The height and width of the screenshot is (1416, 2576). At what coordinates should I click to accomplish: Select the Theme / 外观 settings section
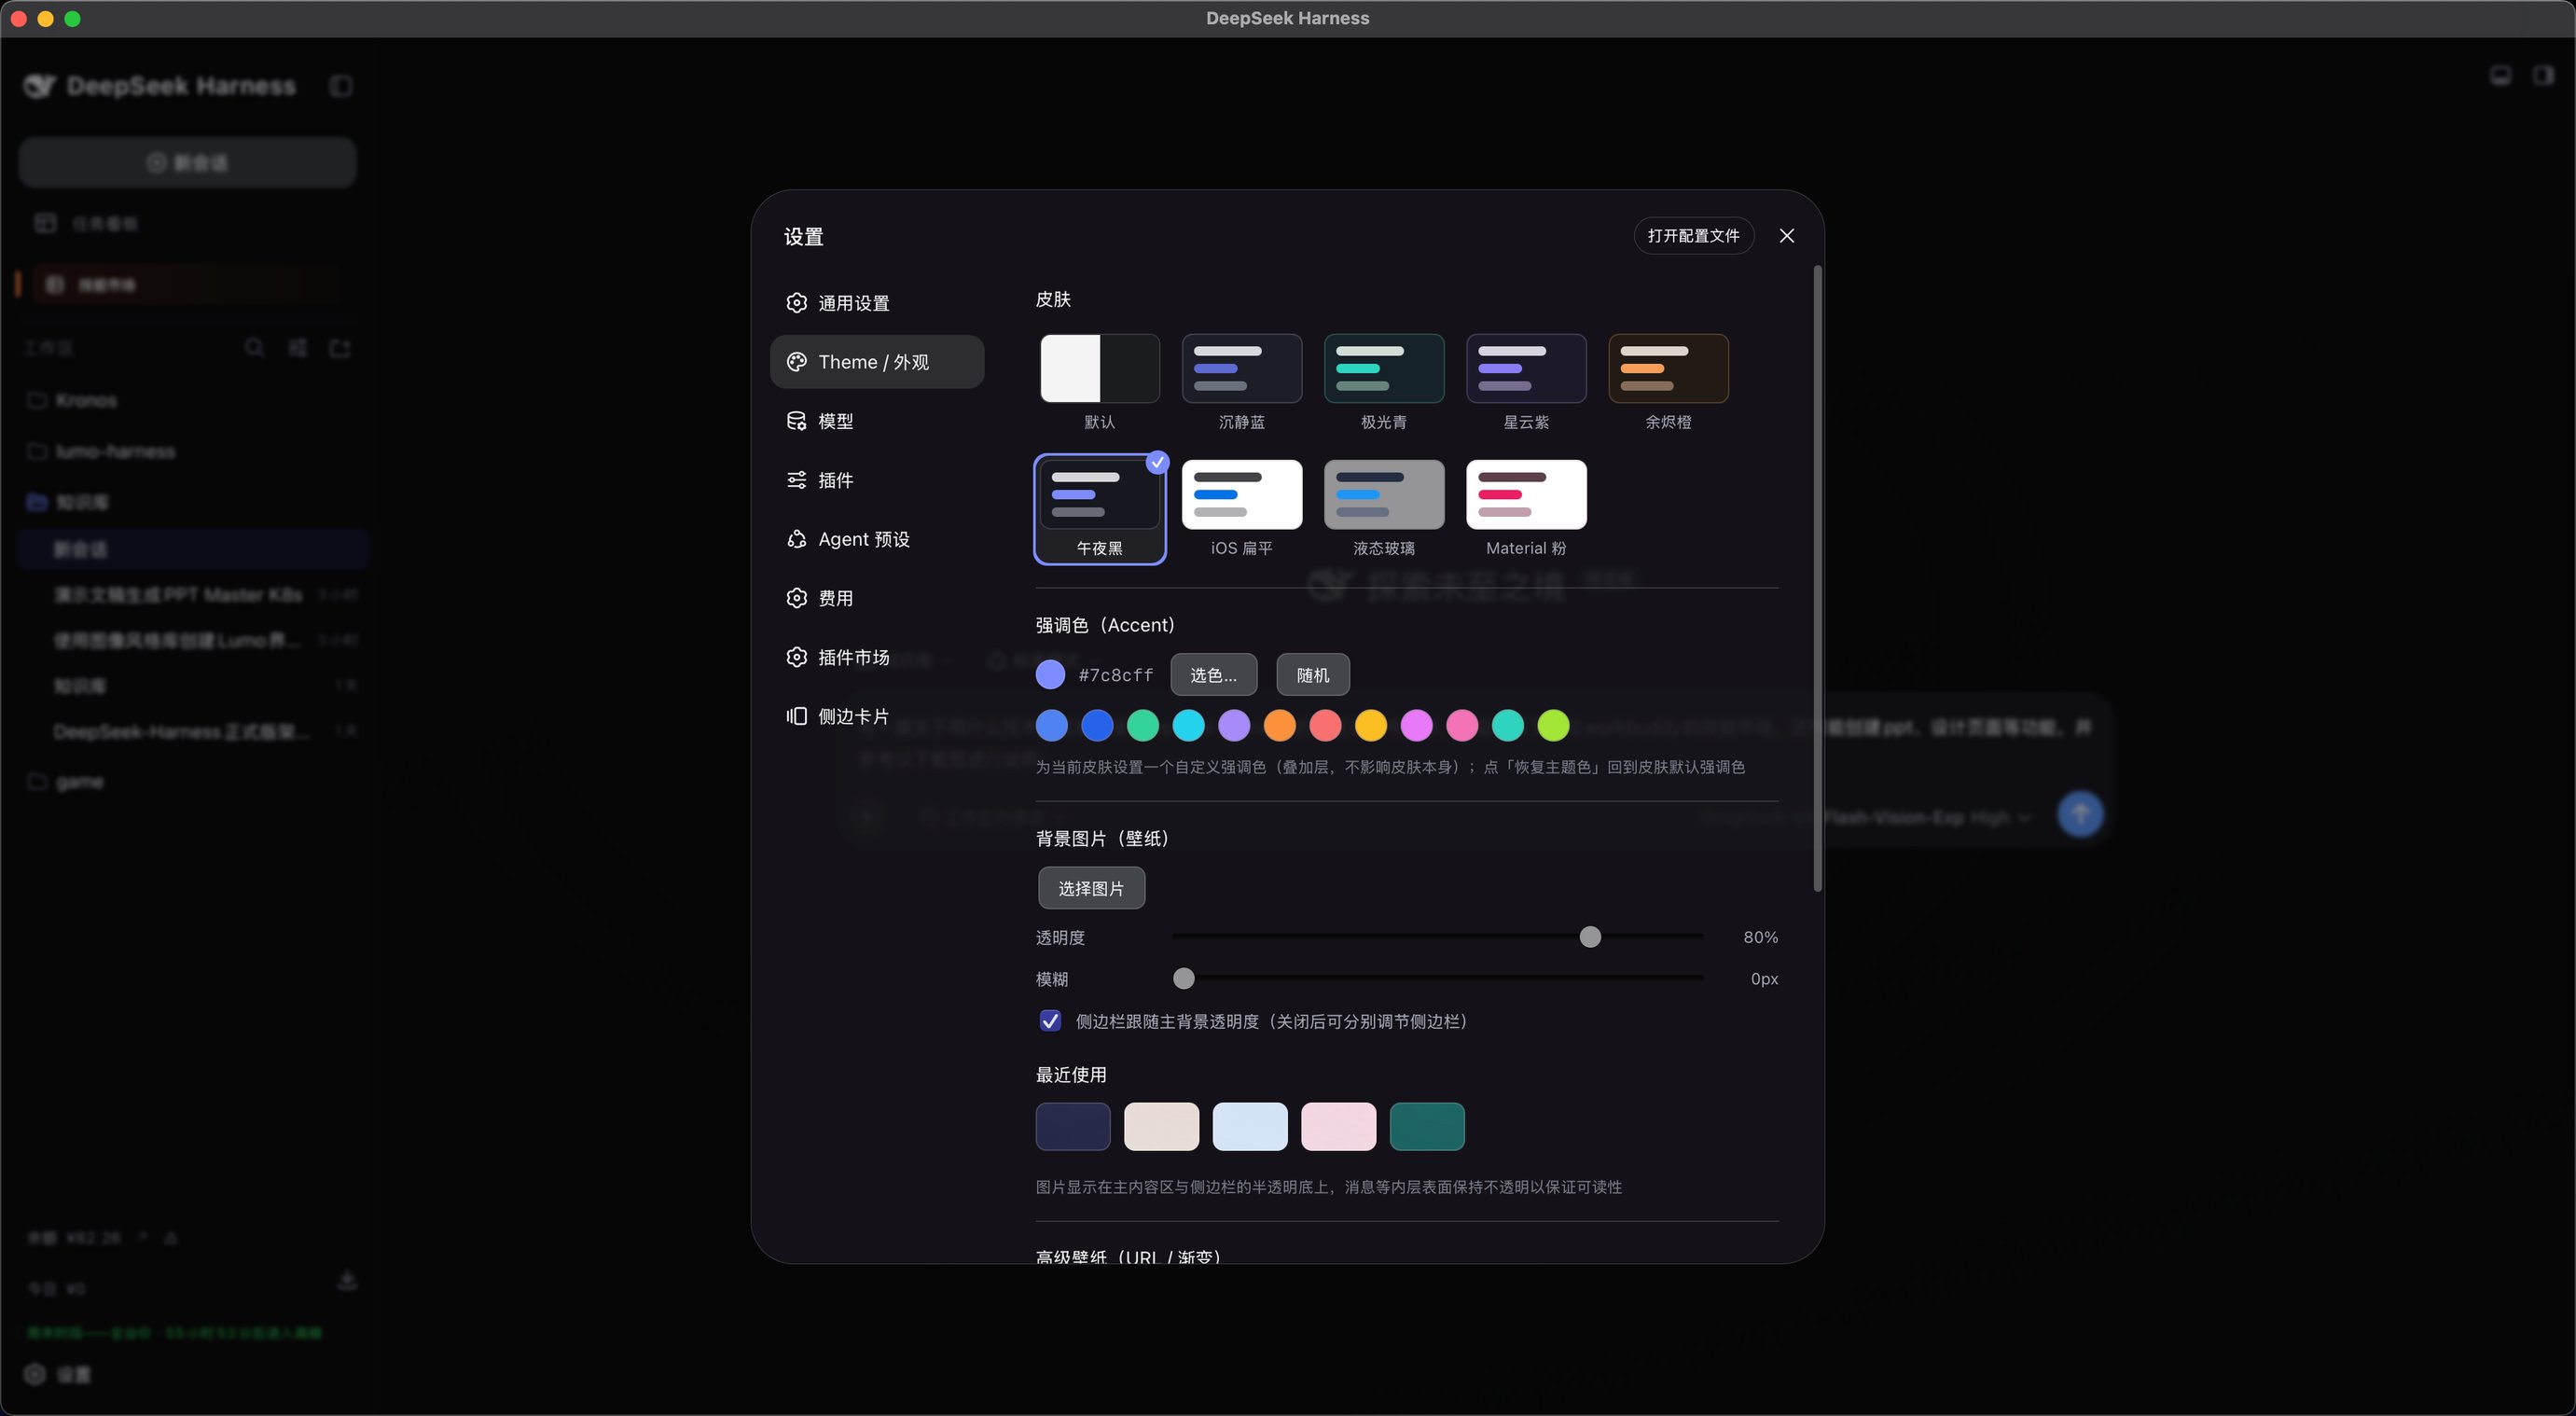tap(877, 362)
